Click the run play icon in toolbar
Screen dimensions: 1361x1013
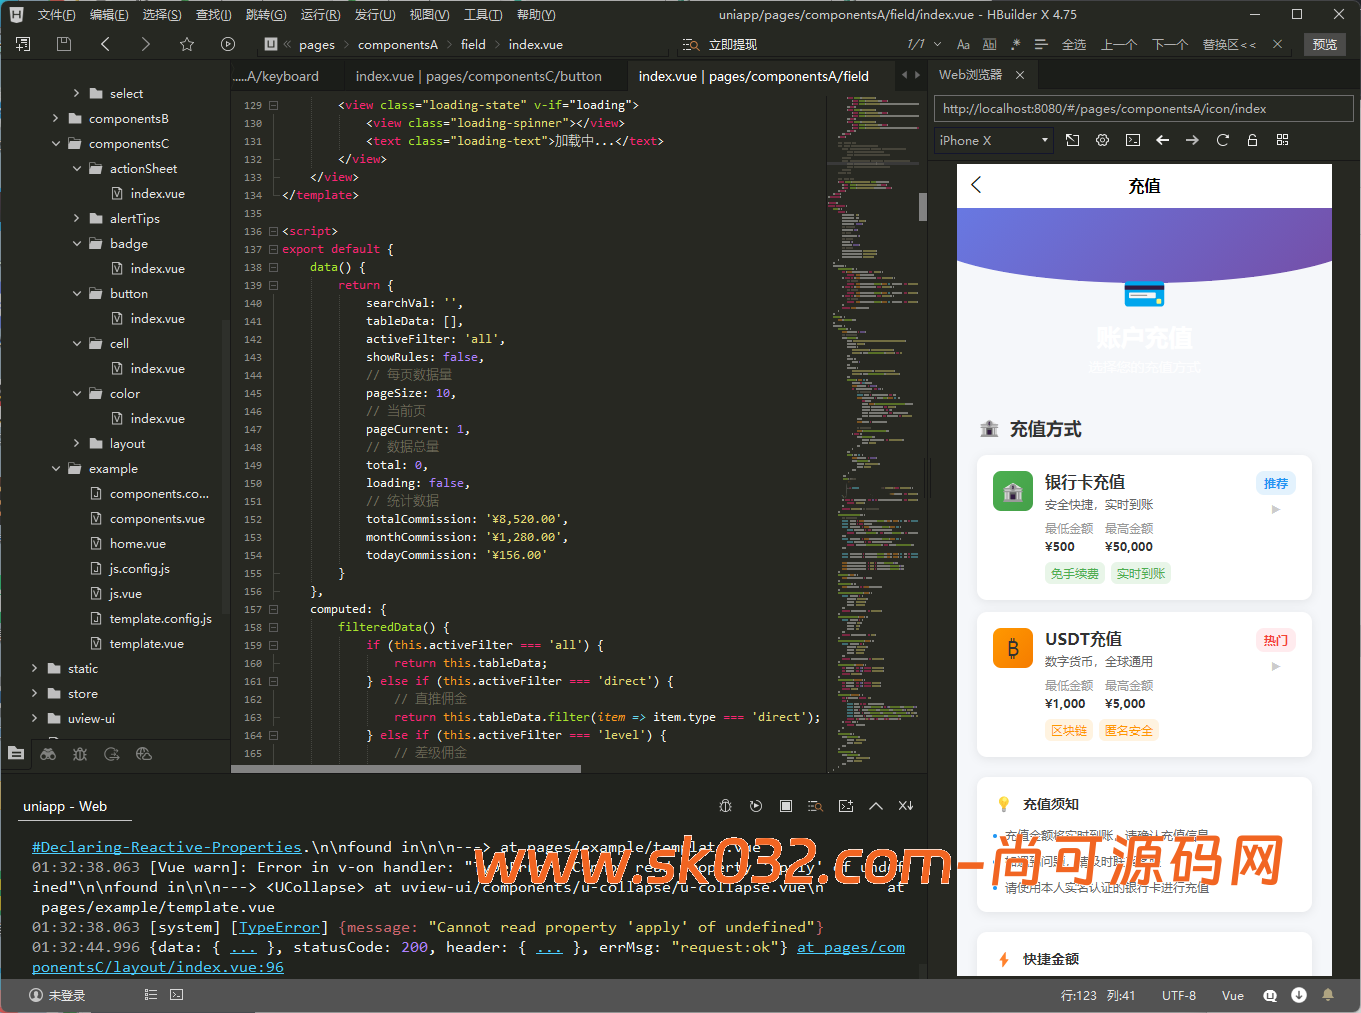tap(228, 44)
